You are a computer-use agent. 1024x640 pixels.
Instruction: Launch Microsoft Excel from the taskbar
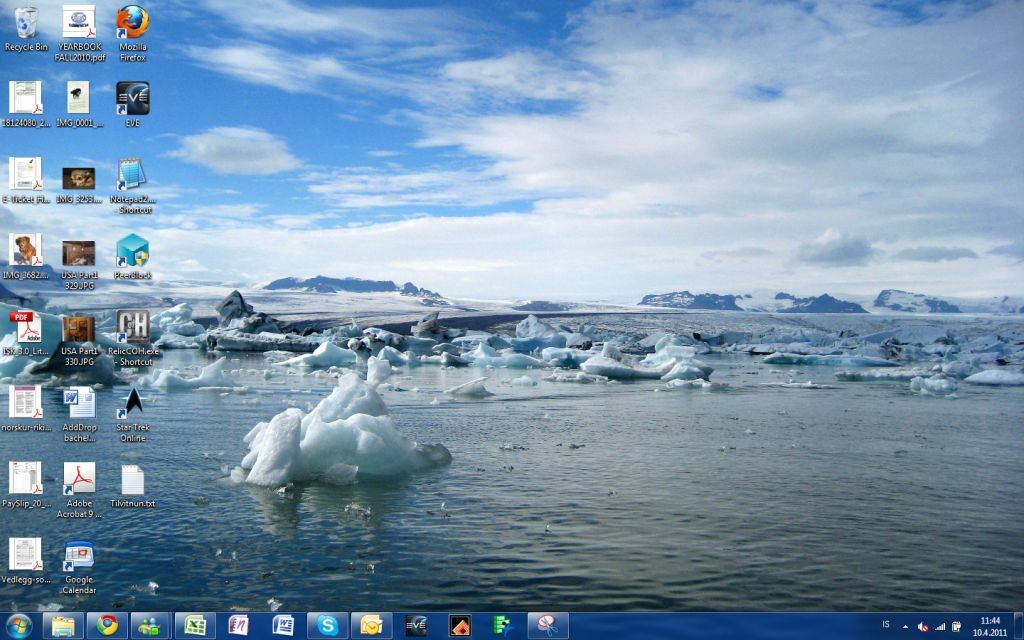[196, 626]
